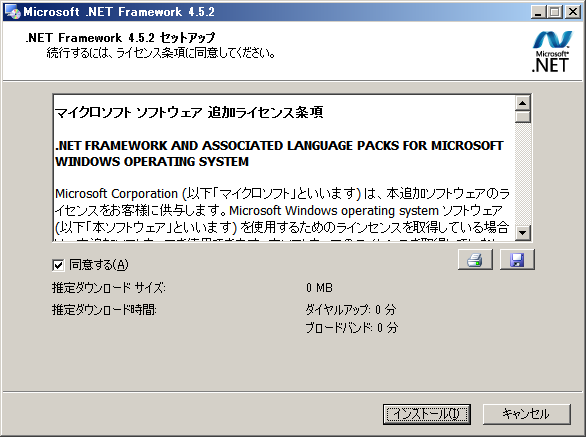The height and width of the screenshot is (437, 586).
Task: Click the bold .NET FRAMEWORK AND ASSOCIATED heading
Action: point(279,153)
